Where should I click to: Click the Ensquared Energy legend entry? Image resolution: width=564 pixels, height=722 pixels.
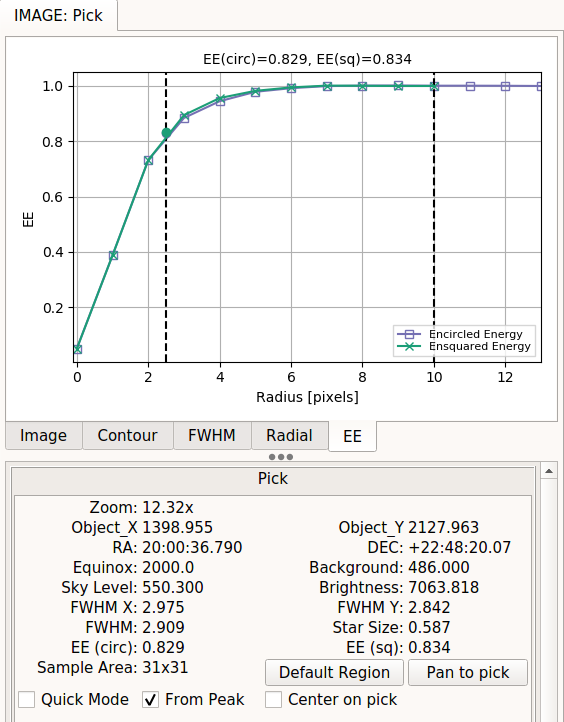pos(464,346)
